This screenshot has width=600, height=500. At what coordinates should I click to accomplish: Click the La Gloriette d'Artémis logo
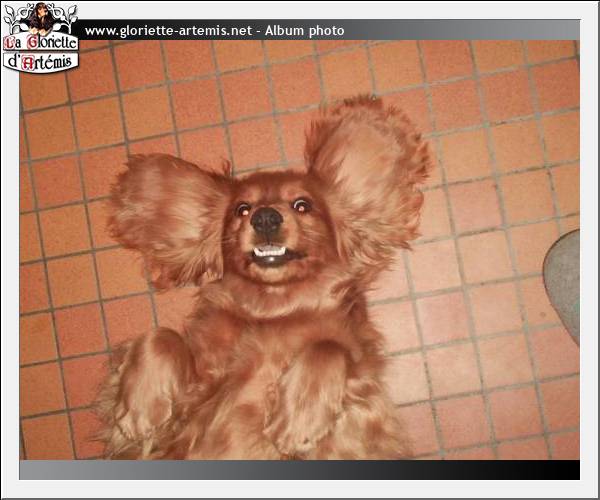[x=41, y=37]
